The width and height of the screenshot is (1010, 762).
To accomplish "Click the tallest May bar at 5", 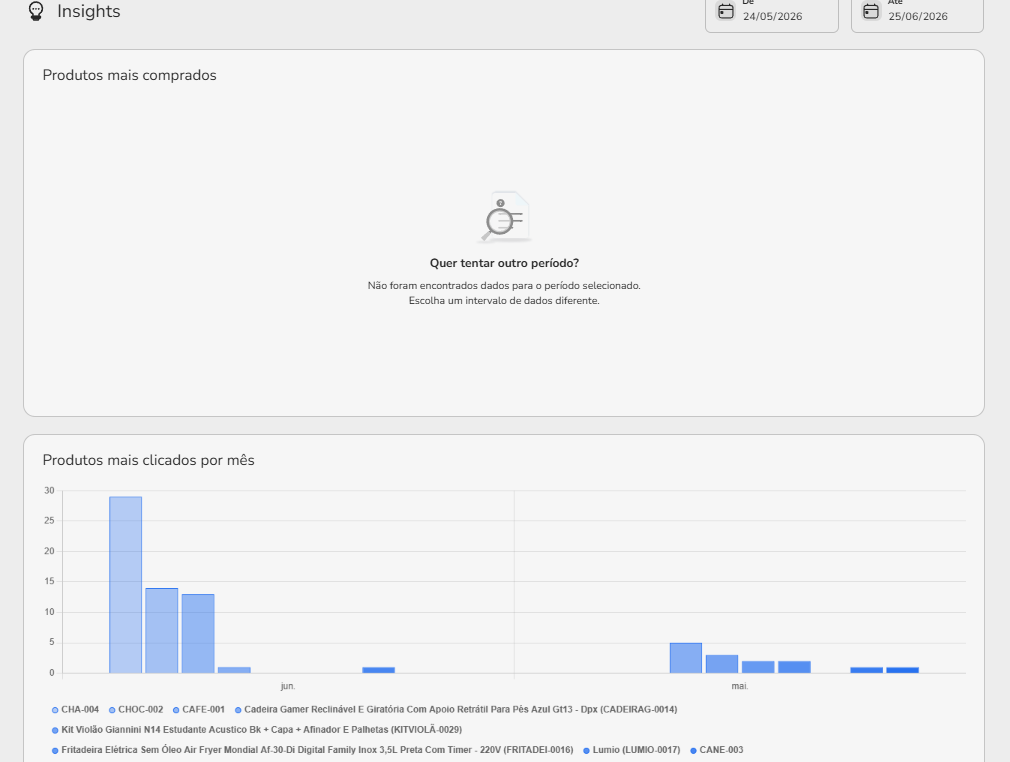I will click(x=686, y=658).
